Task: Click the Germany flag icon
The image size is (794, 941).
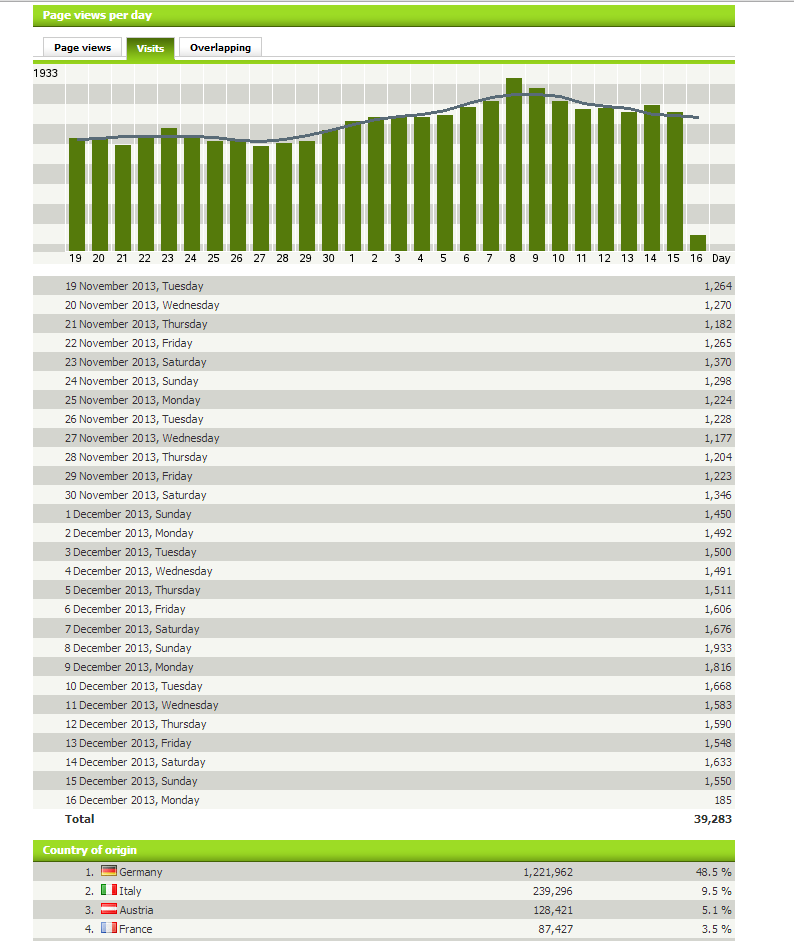Action: coord(109,871)
